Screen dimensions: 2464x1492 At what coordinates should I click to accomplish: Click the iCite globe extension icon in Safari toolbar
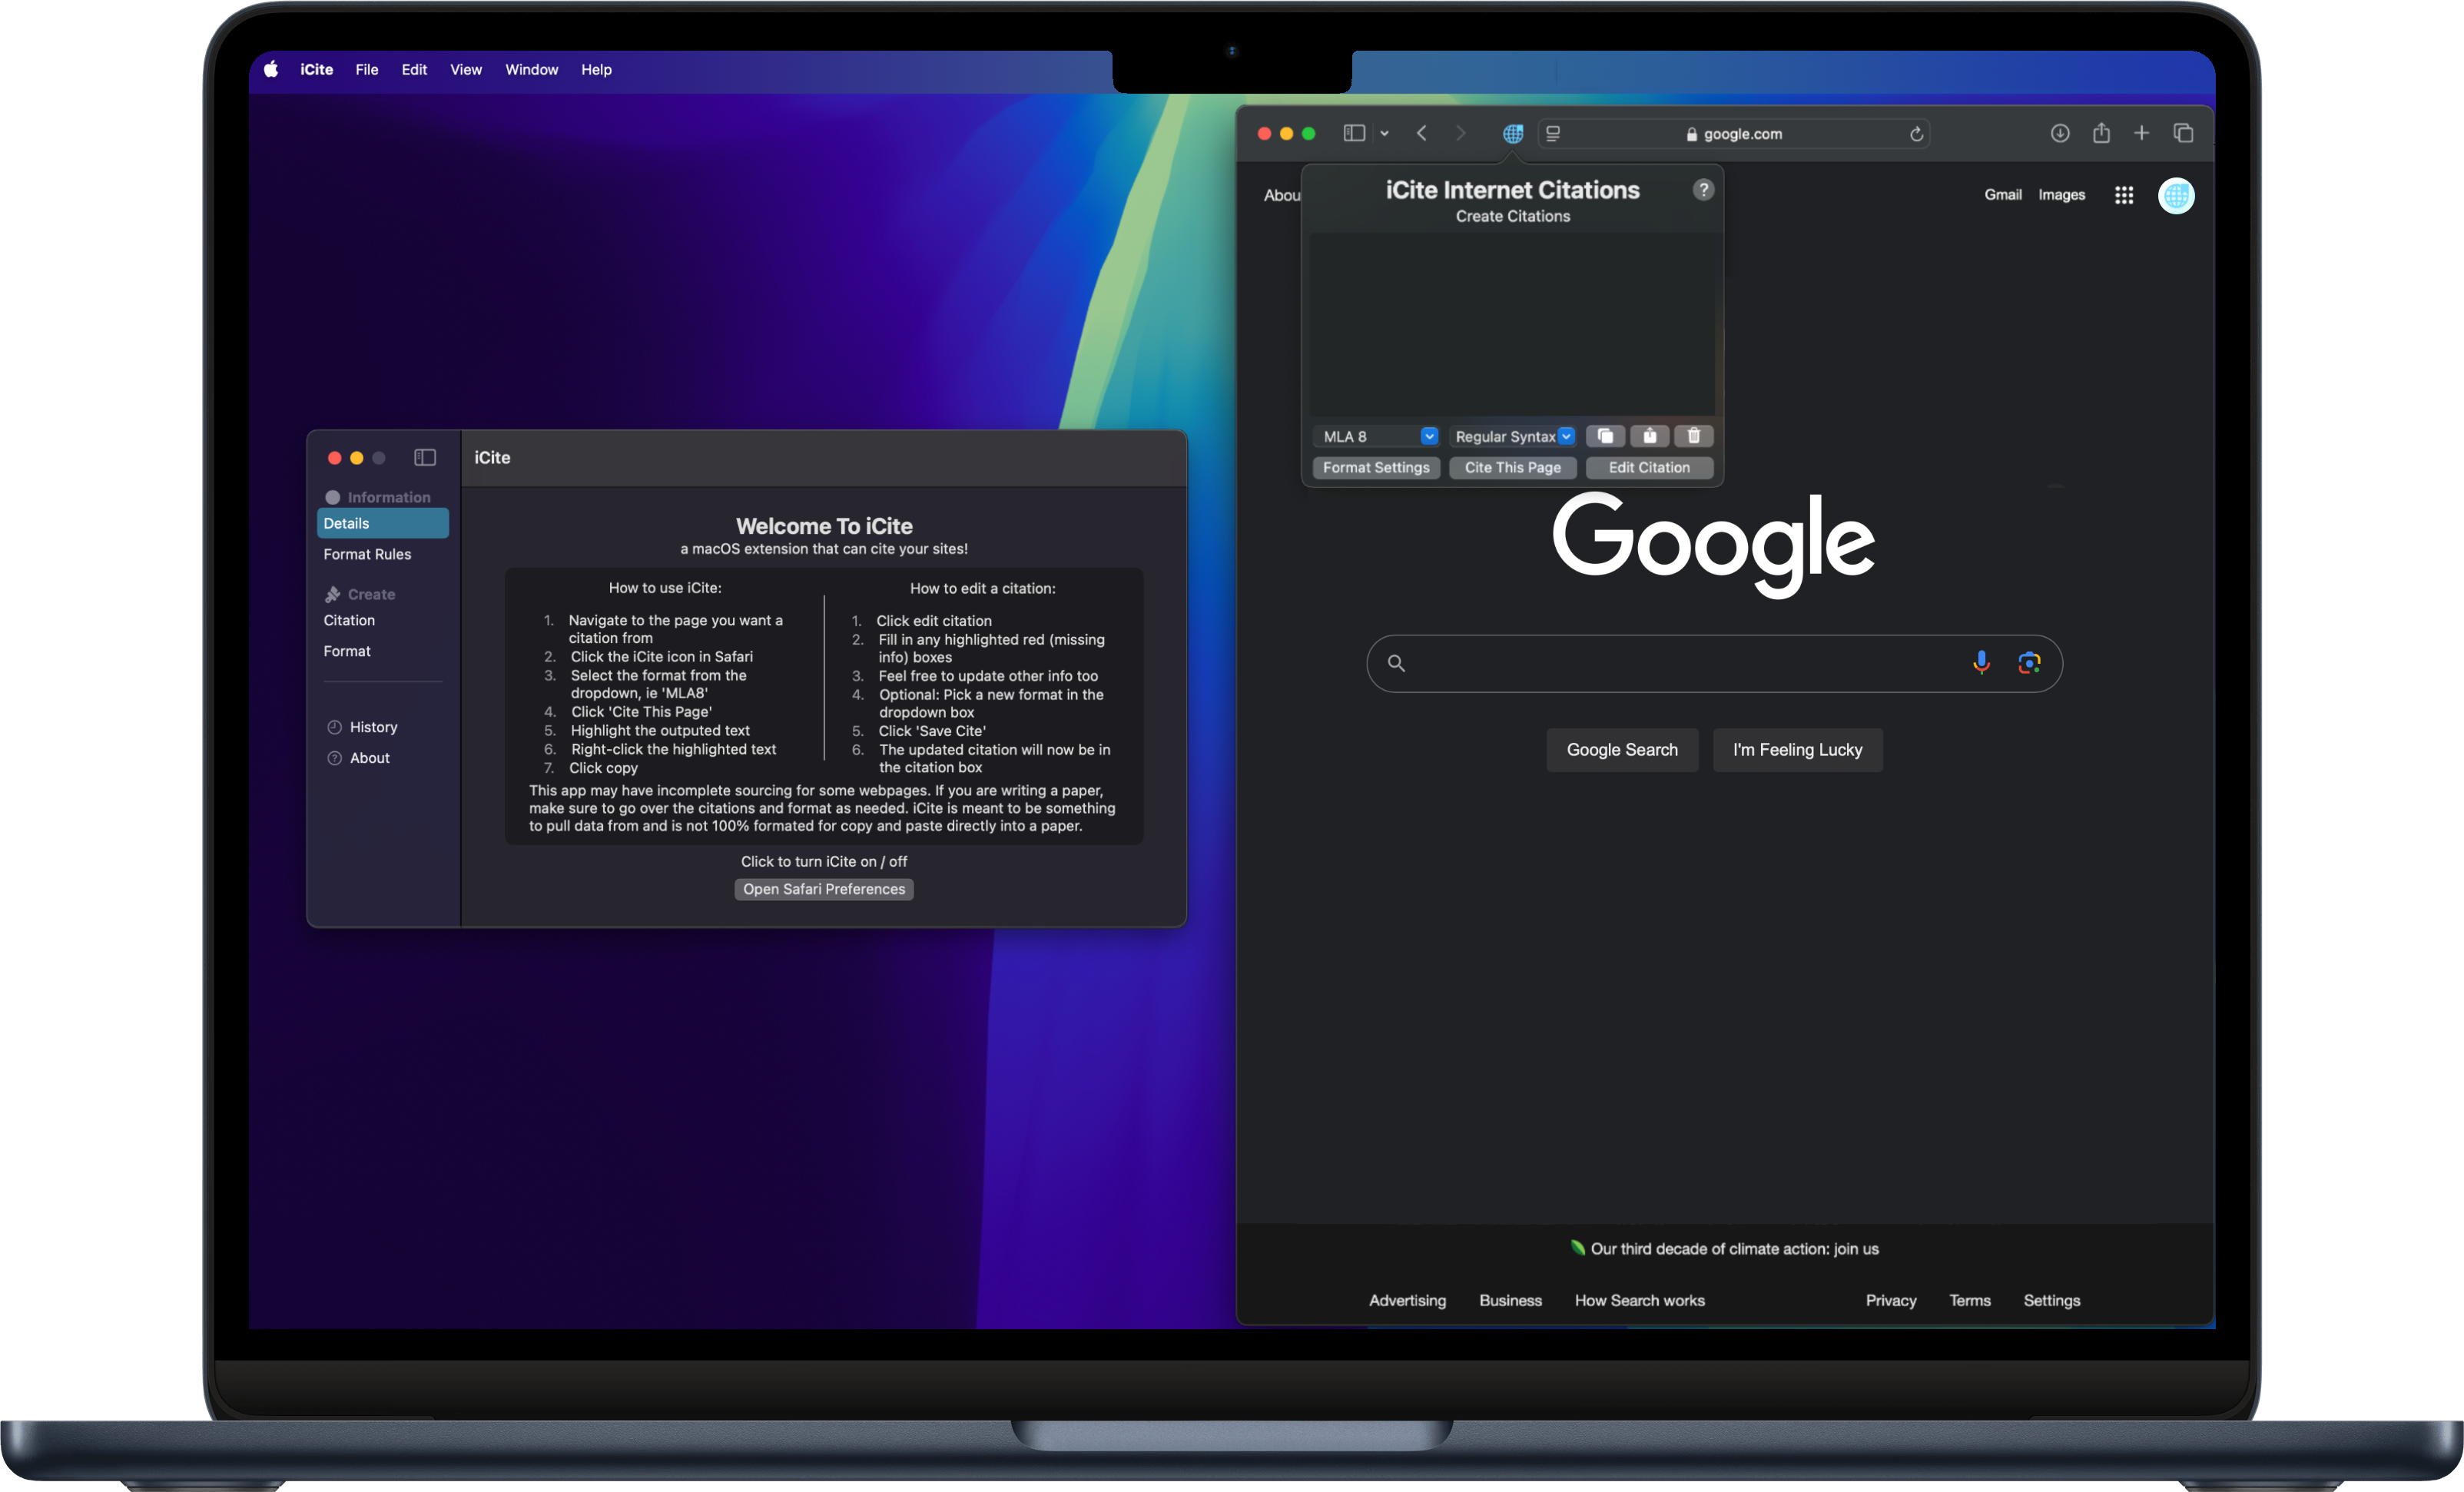coord(1513,133)
